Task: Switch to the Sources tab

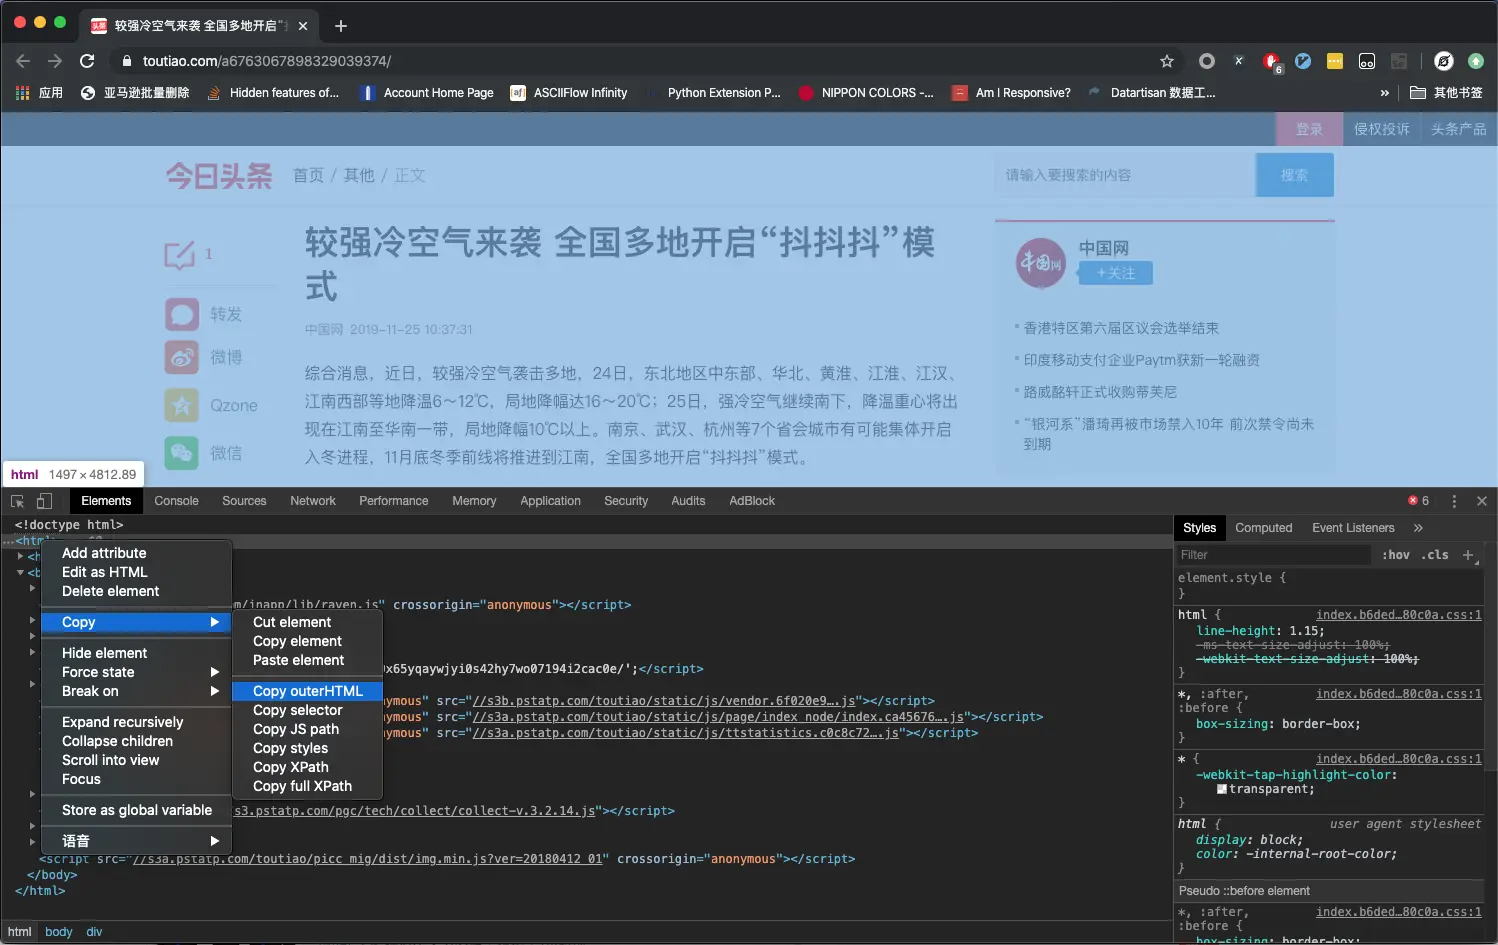Action: pyautogui.click(x=244, y=501)
